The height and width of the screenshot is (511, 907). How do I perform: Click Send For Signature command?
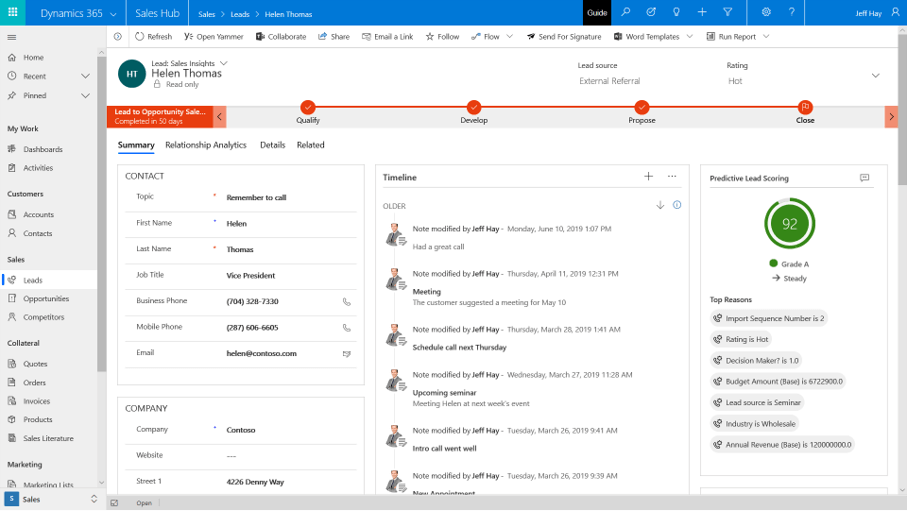pyautogui.click(x=564, y=36)
